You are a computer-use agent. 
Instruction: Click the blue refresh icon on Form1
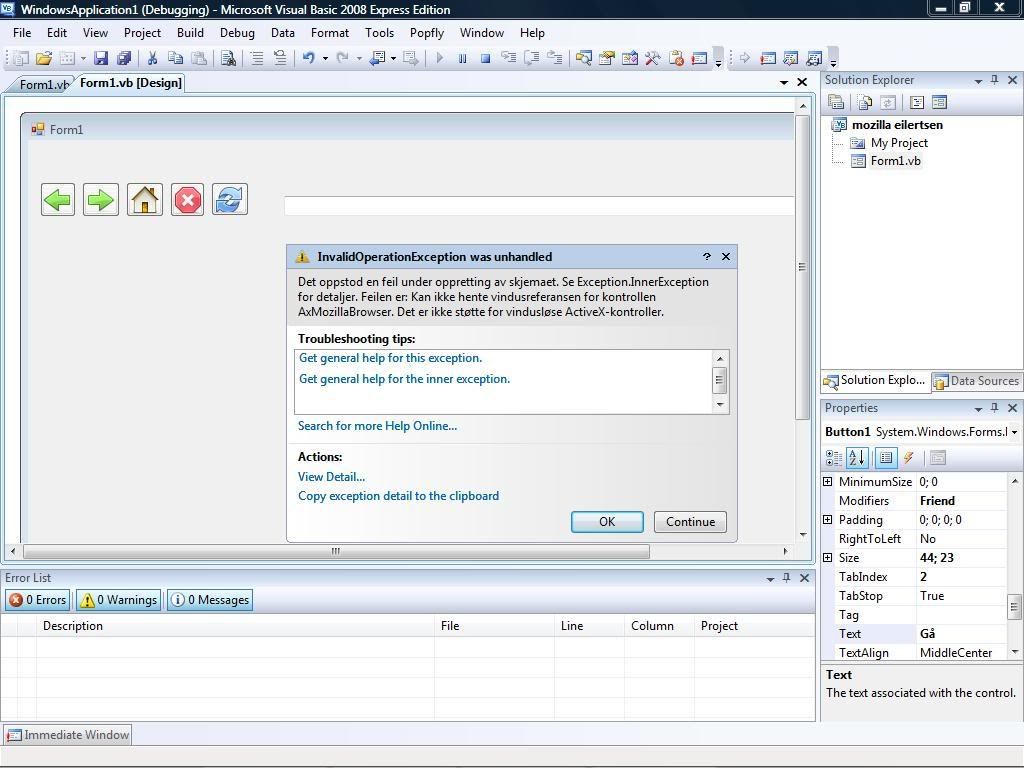229,200
